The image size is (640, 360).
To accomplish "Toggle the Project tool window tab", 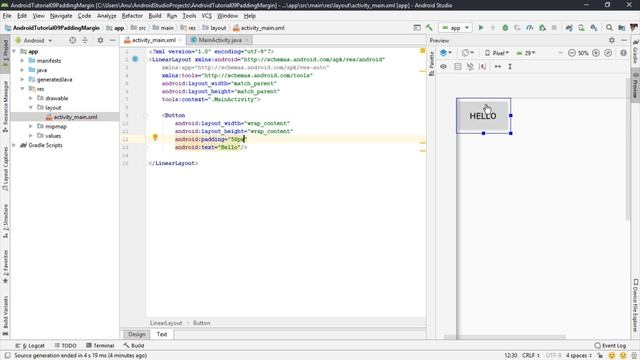I will pyautogui.click(x=5, y=53).
